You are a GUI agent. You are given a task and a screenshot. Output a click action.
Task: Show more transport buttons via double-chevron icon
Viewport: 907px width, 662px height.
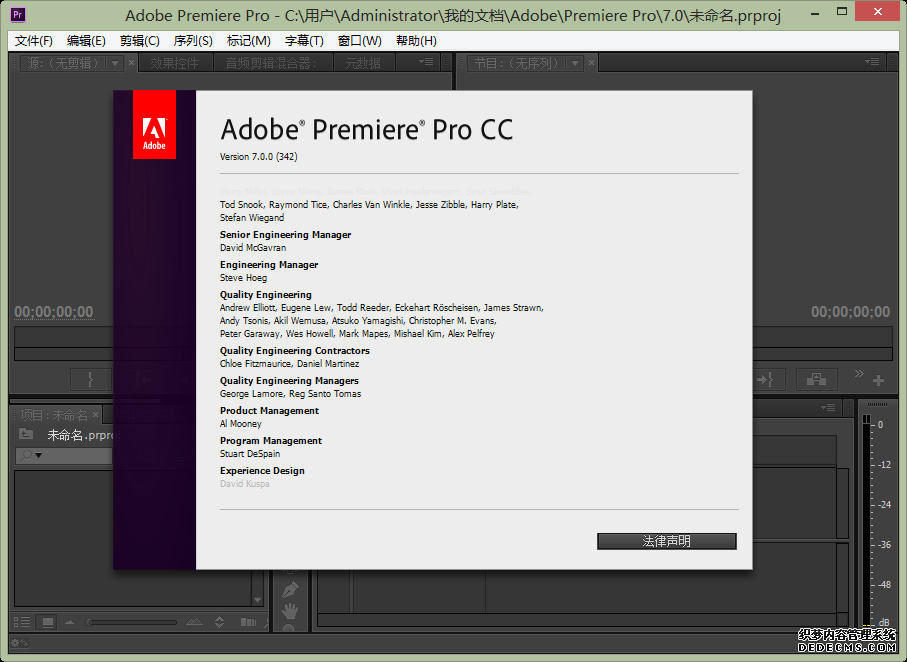click(859, 374)
